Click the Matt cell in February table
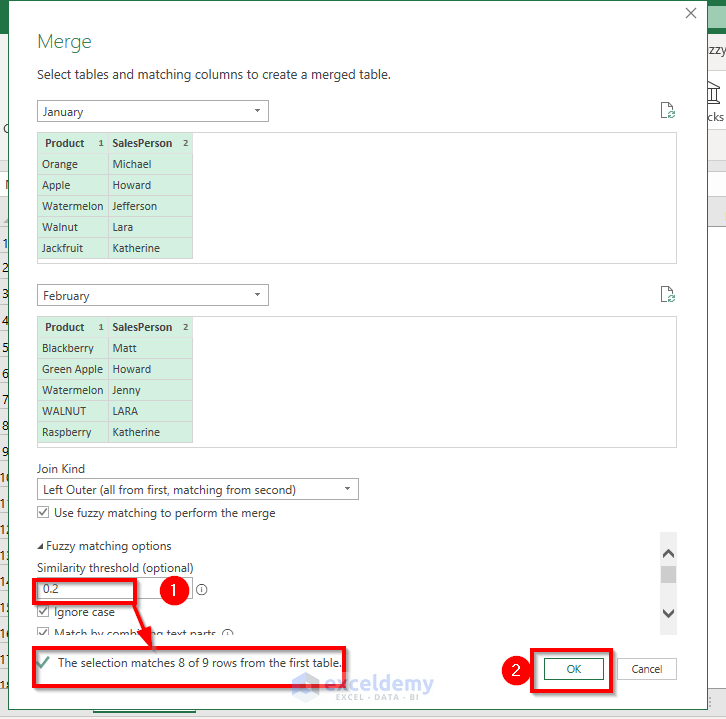Screen dimensions: 726x719 [150, 348]
